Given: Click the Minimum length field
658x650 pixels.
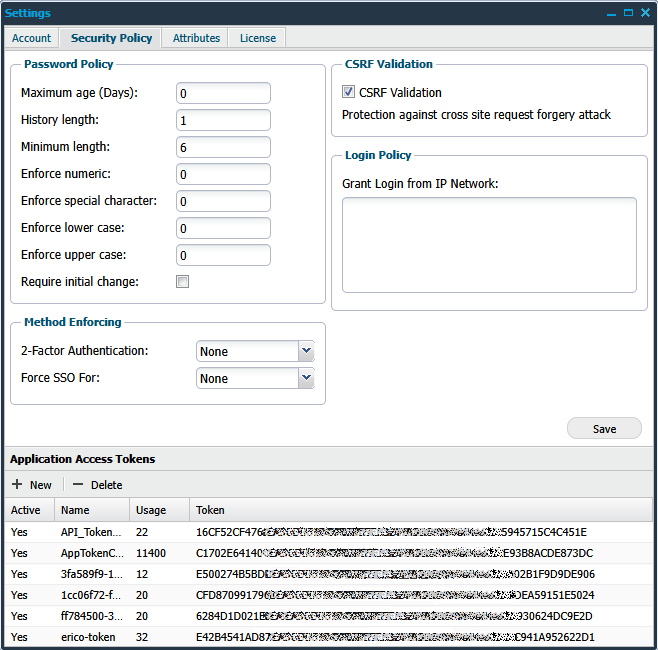Looking at the screenshot, I should (223, 147).
